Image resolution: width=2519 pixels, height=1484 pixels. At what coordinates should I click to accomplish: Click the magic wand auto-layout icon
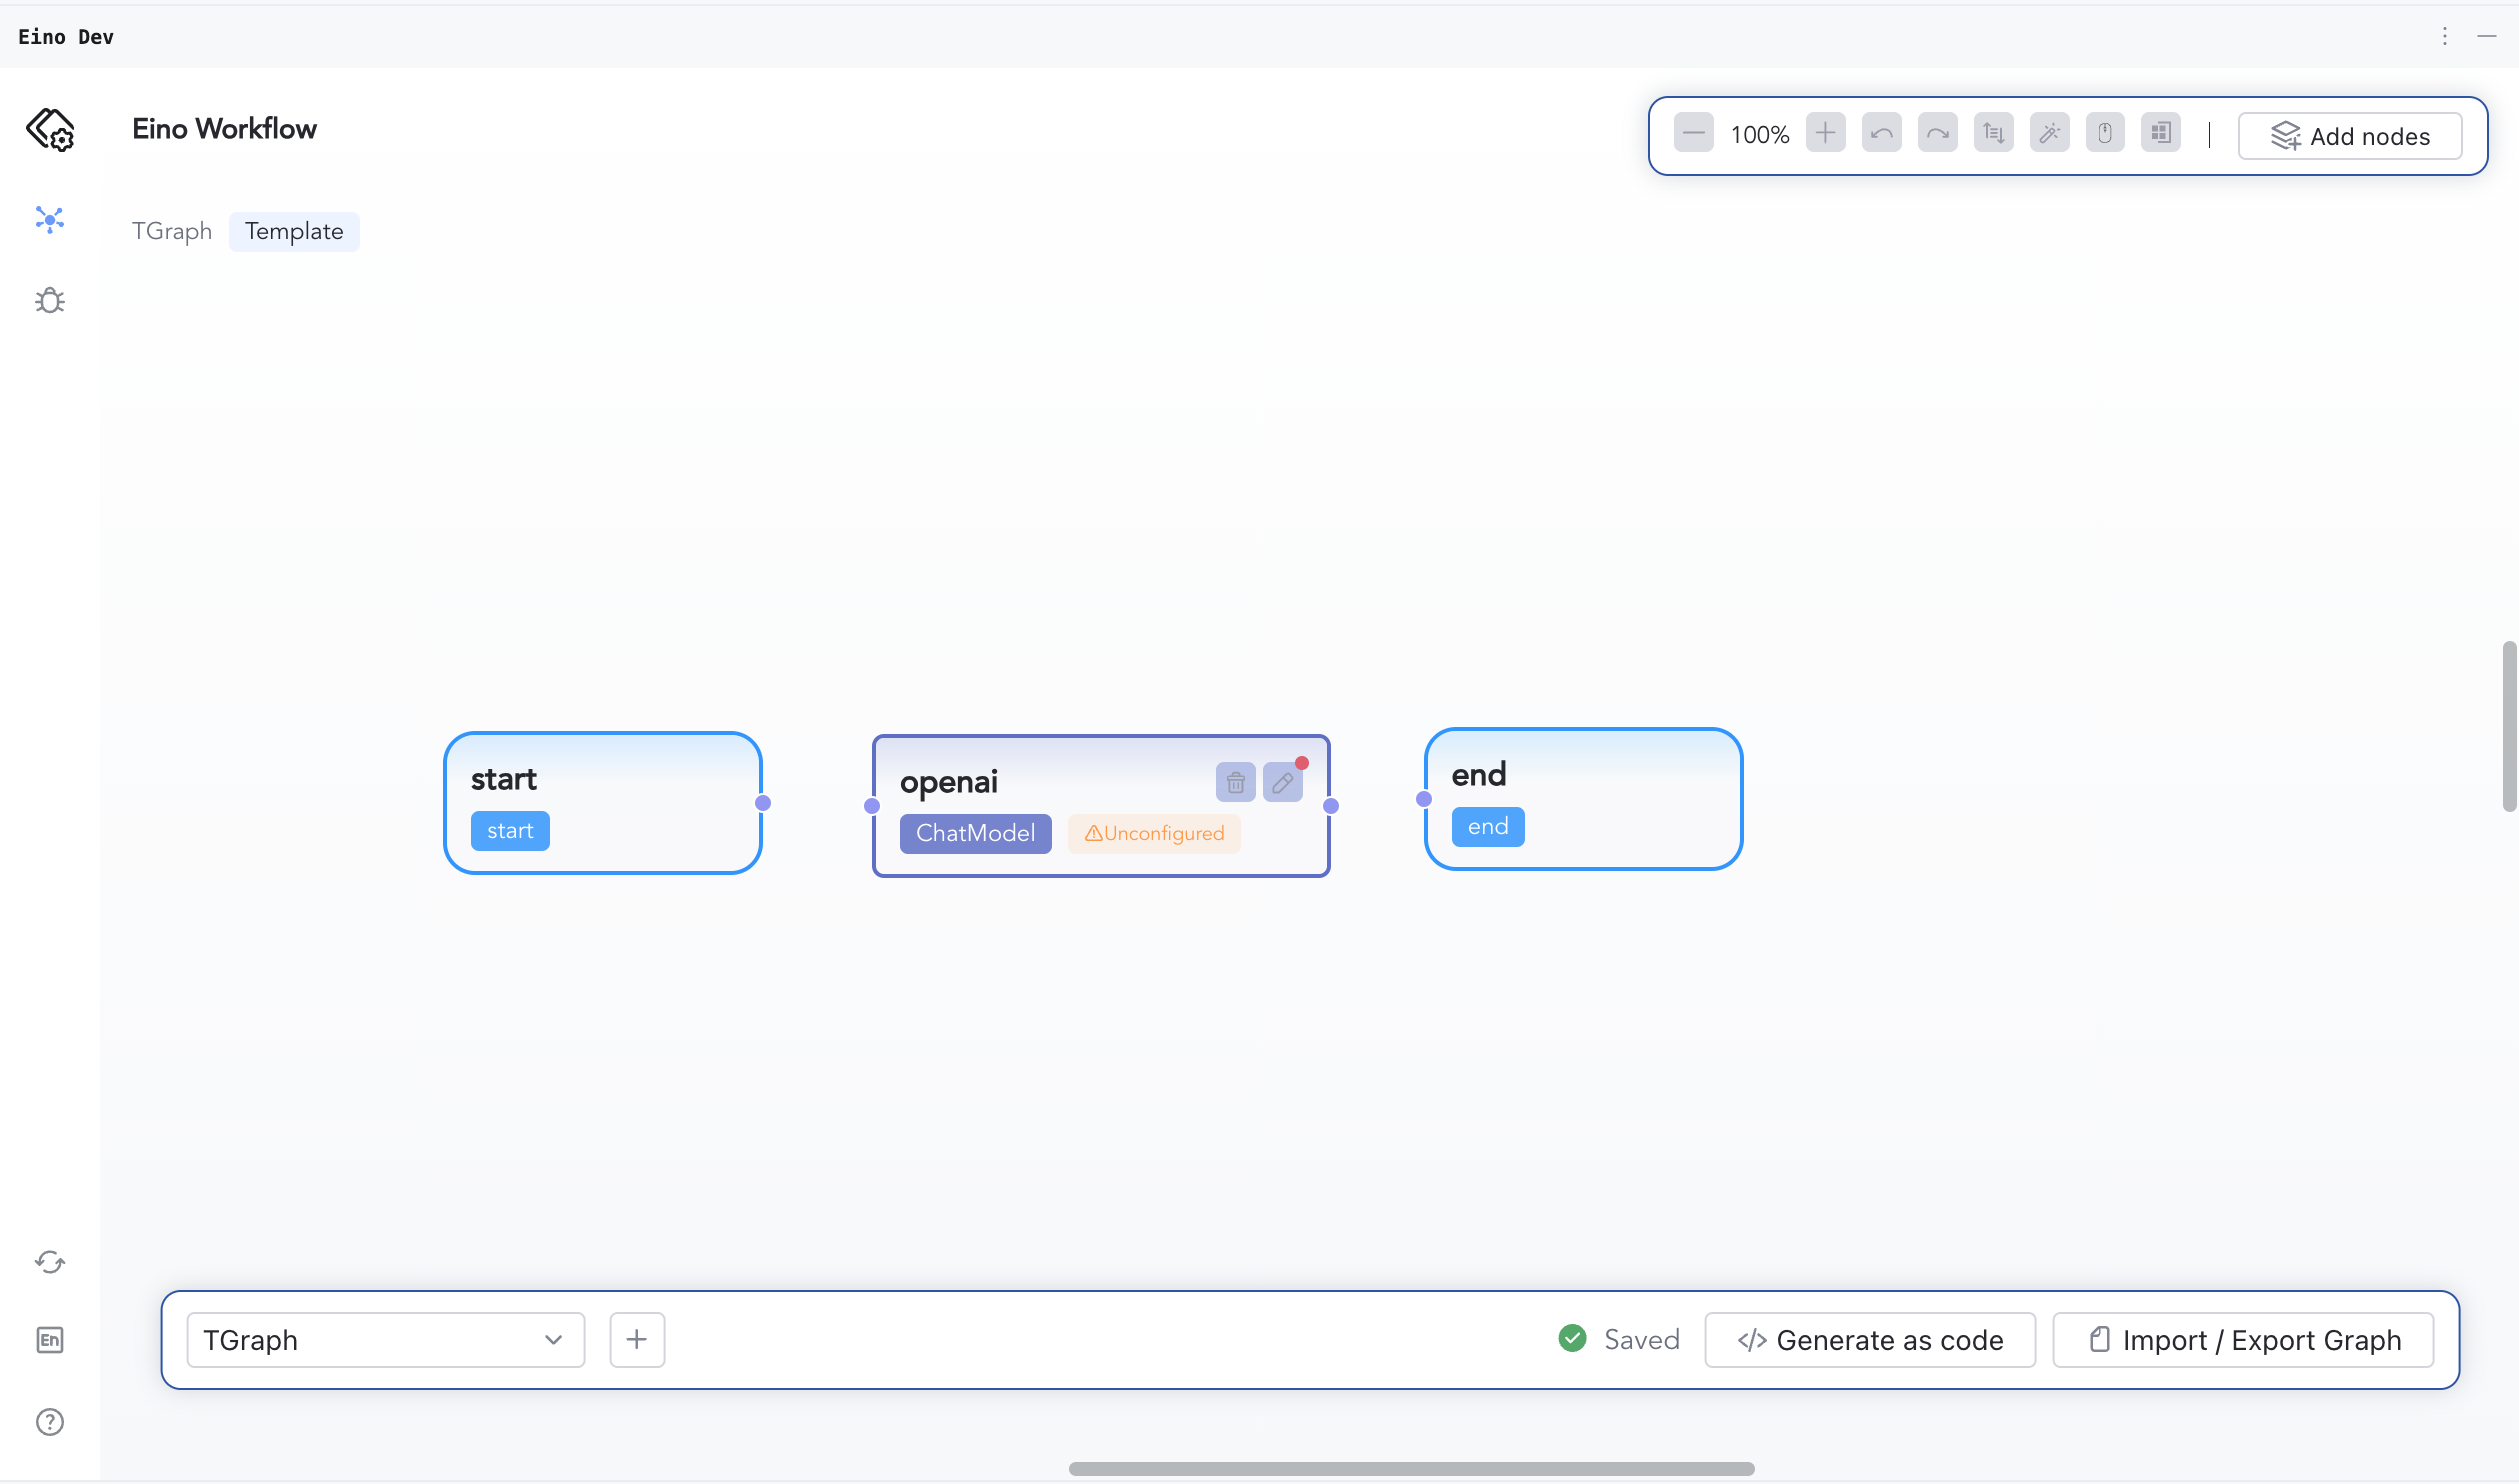(x=2049, y=133)
